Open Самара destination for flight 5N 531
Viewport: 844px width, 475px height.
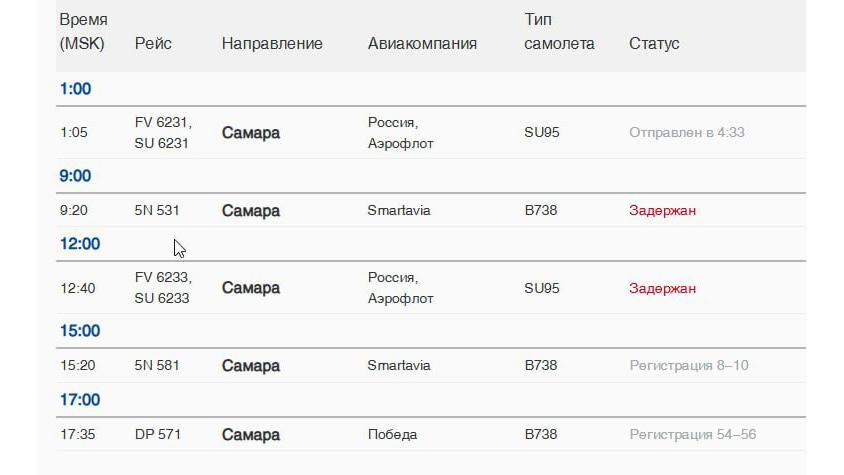point(251,211)
